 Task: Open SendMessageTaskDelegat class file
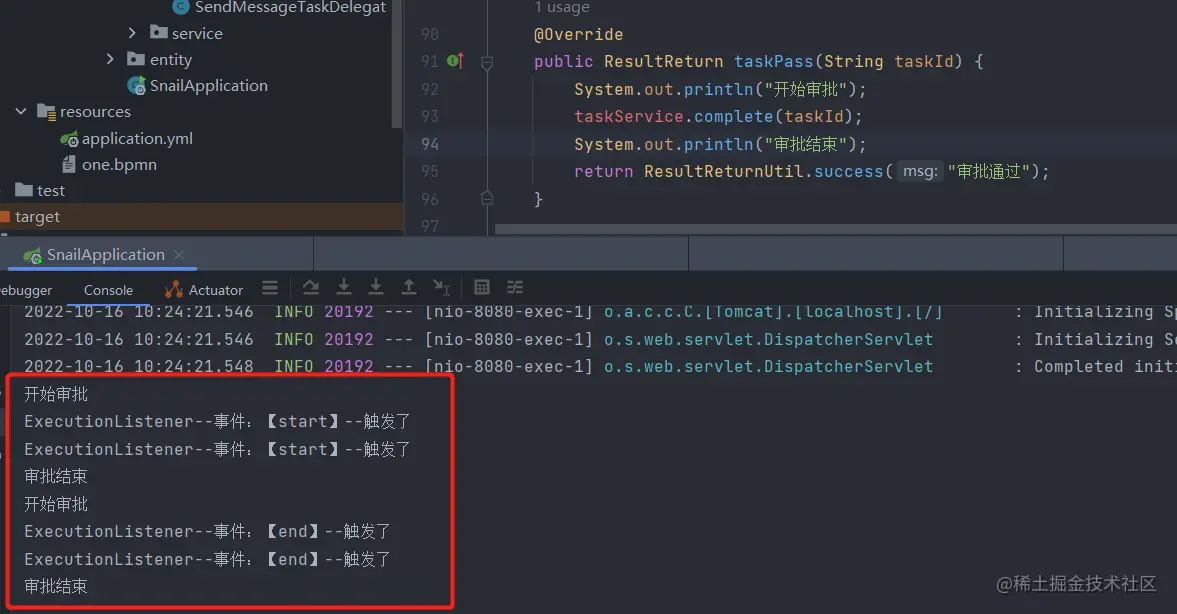pyautogui.click(x=290, y=8)
